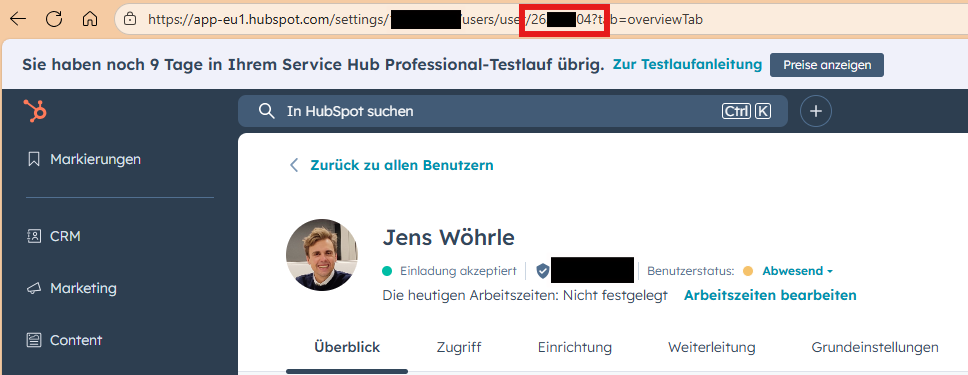968x375 pixels.
Task: Select the Überblick tab
Action: 347,347
